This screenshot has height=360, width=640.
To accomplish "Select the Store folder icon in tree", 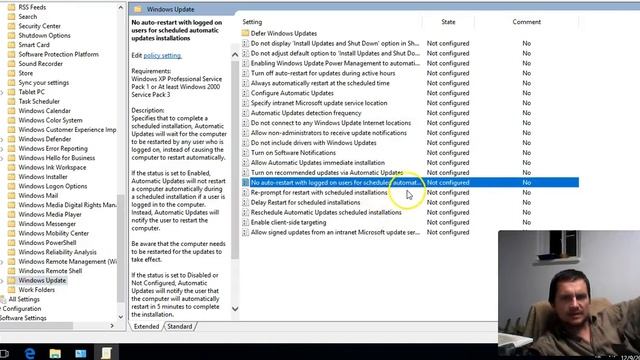I will [11, 73].
